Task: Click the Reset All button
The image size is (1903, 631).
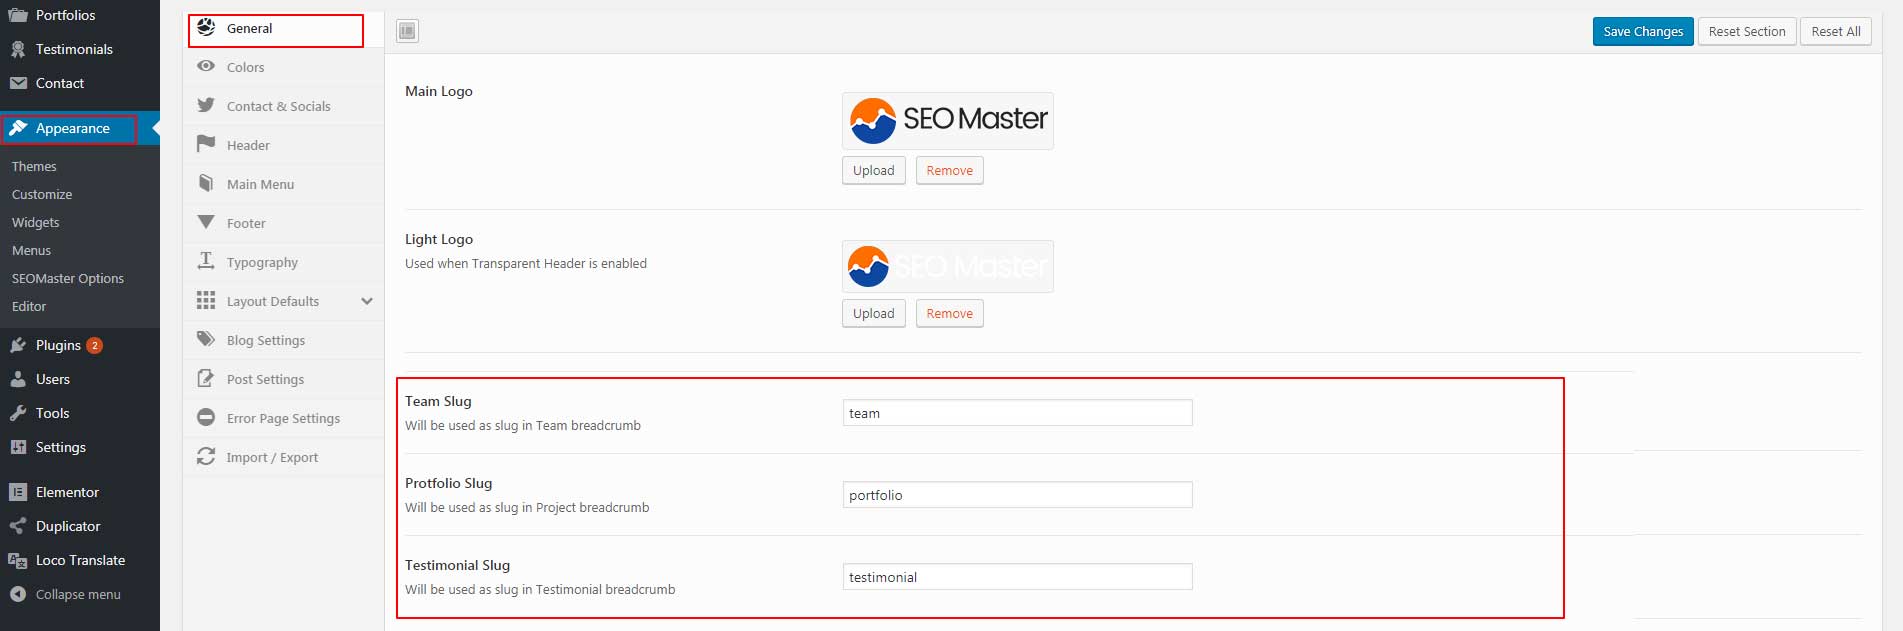Action: click(x=1836, y=31)
